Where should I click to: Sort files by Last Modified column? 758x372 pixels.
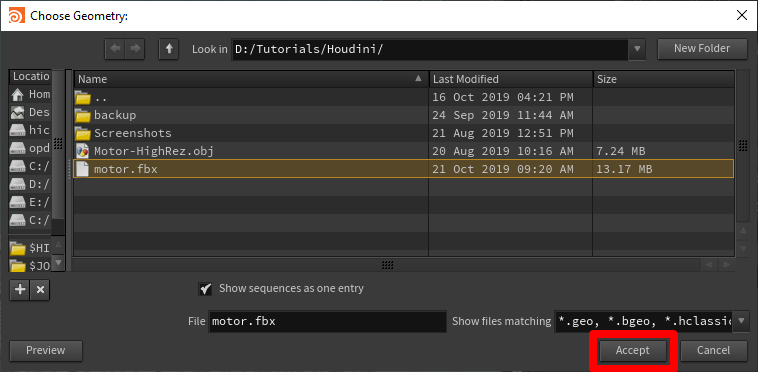pos(510,79)
